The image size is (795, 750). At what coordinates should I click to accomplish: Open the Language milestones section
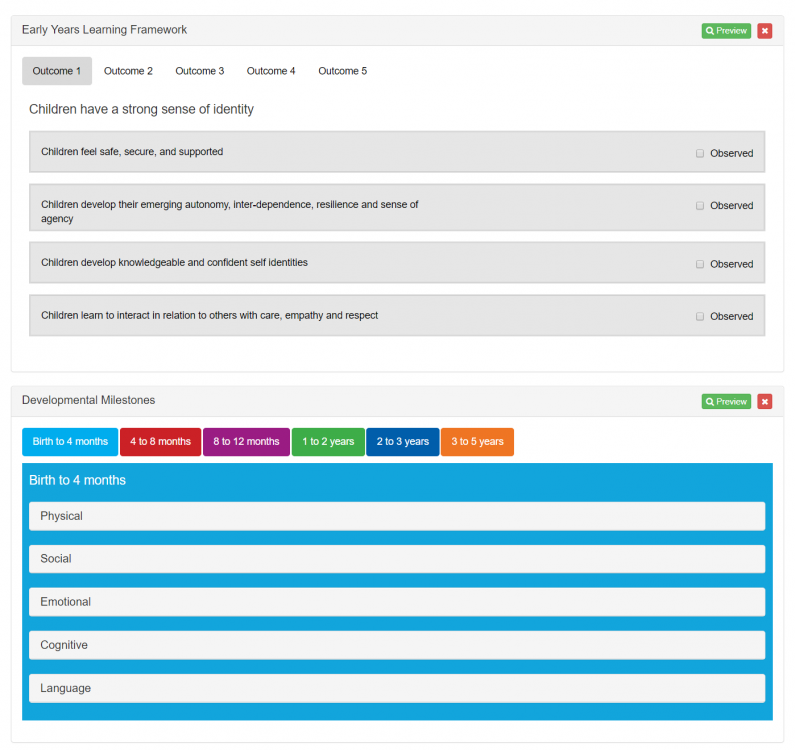coord(396,688)
